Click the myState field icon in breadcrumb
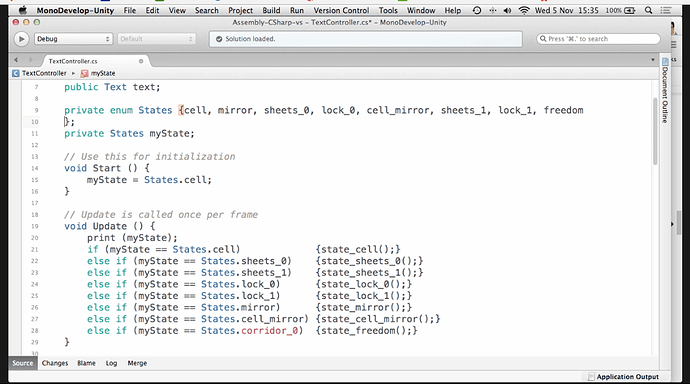This screenshot has width=690, height=384. tap(84, 73)
